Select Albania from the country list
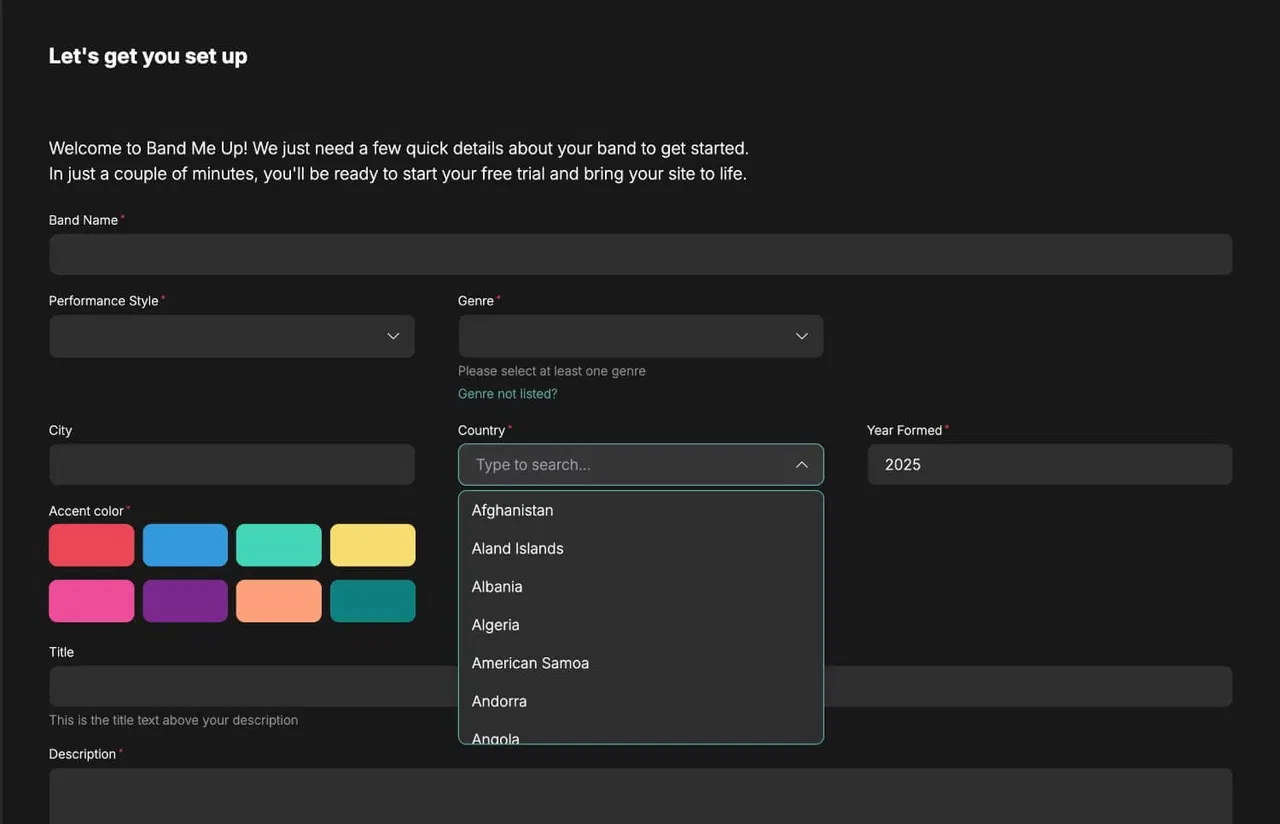Viewport: 1280px width, 824px height. (x=497, y=587)
